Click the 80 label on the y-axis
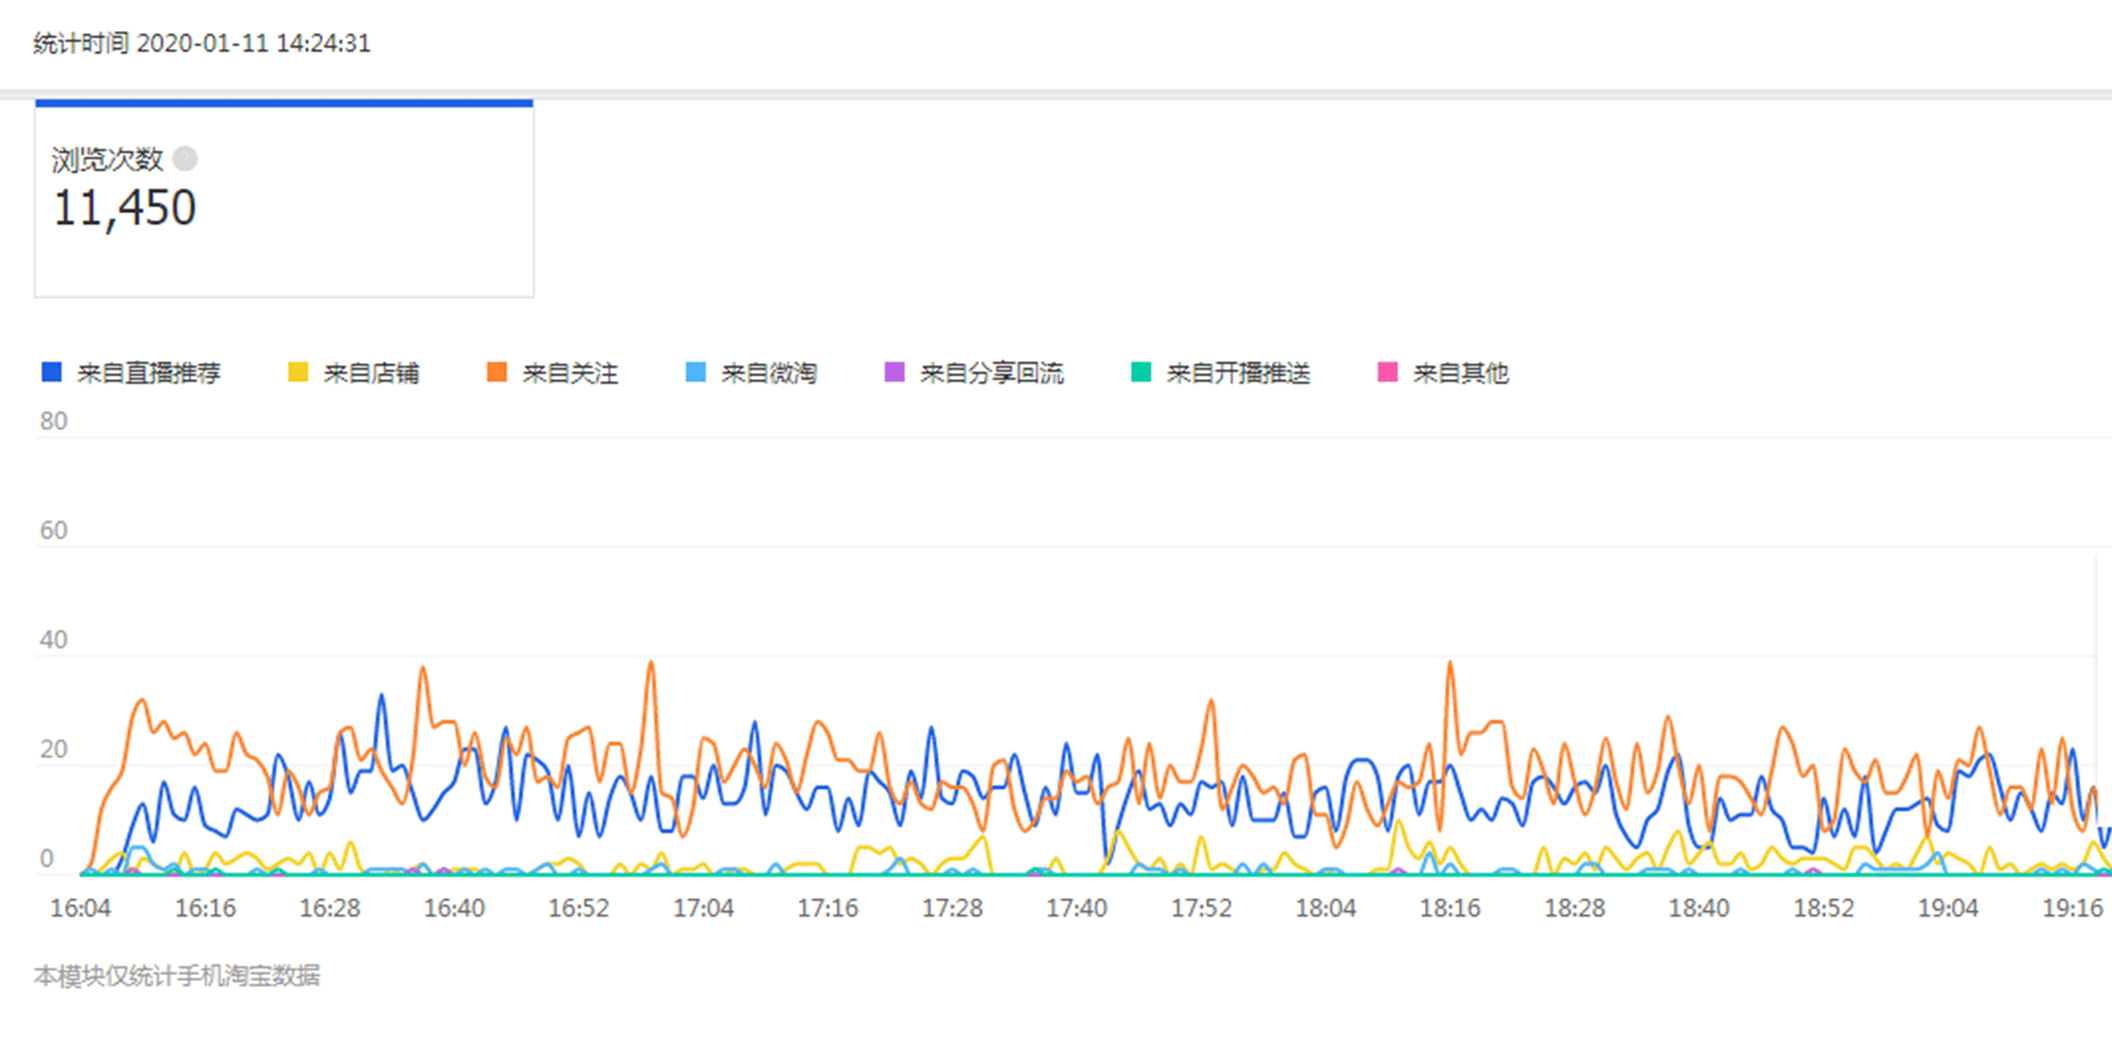Image resolution: width=2112 pixels, height=1056 pixels. 54,421
